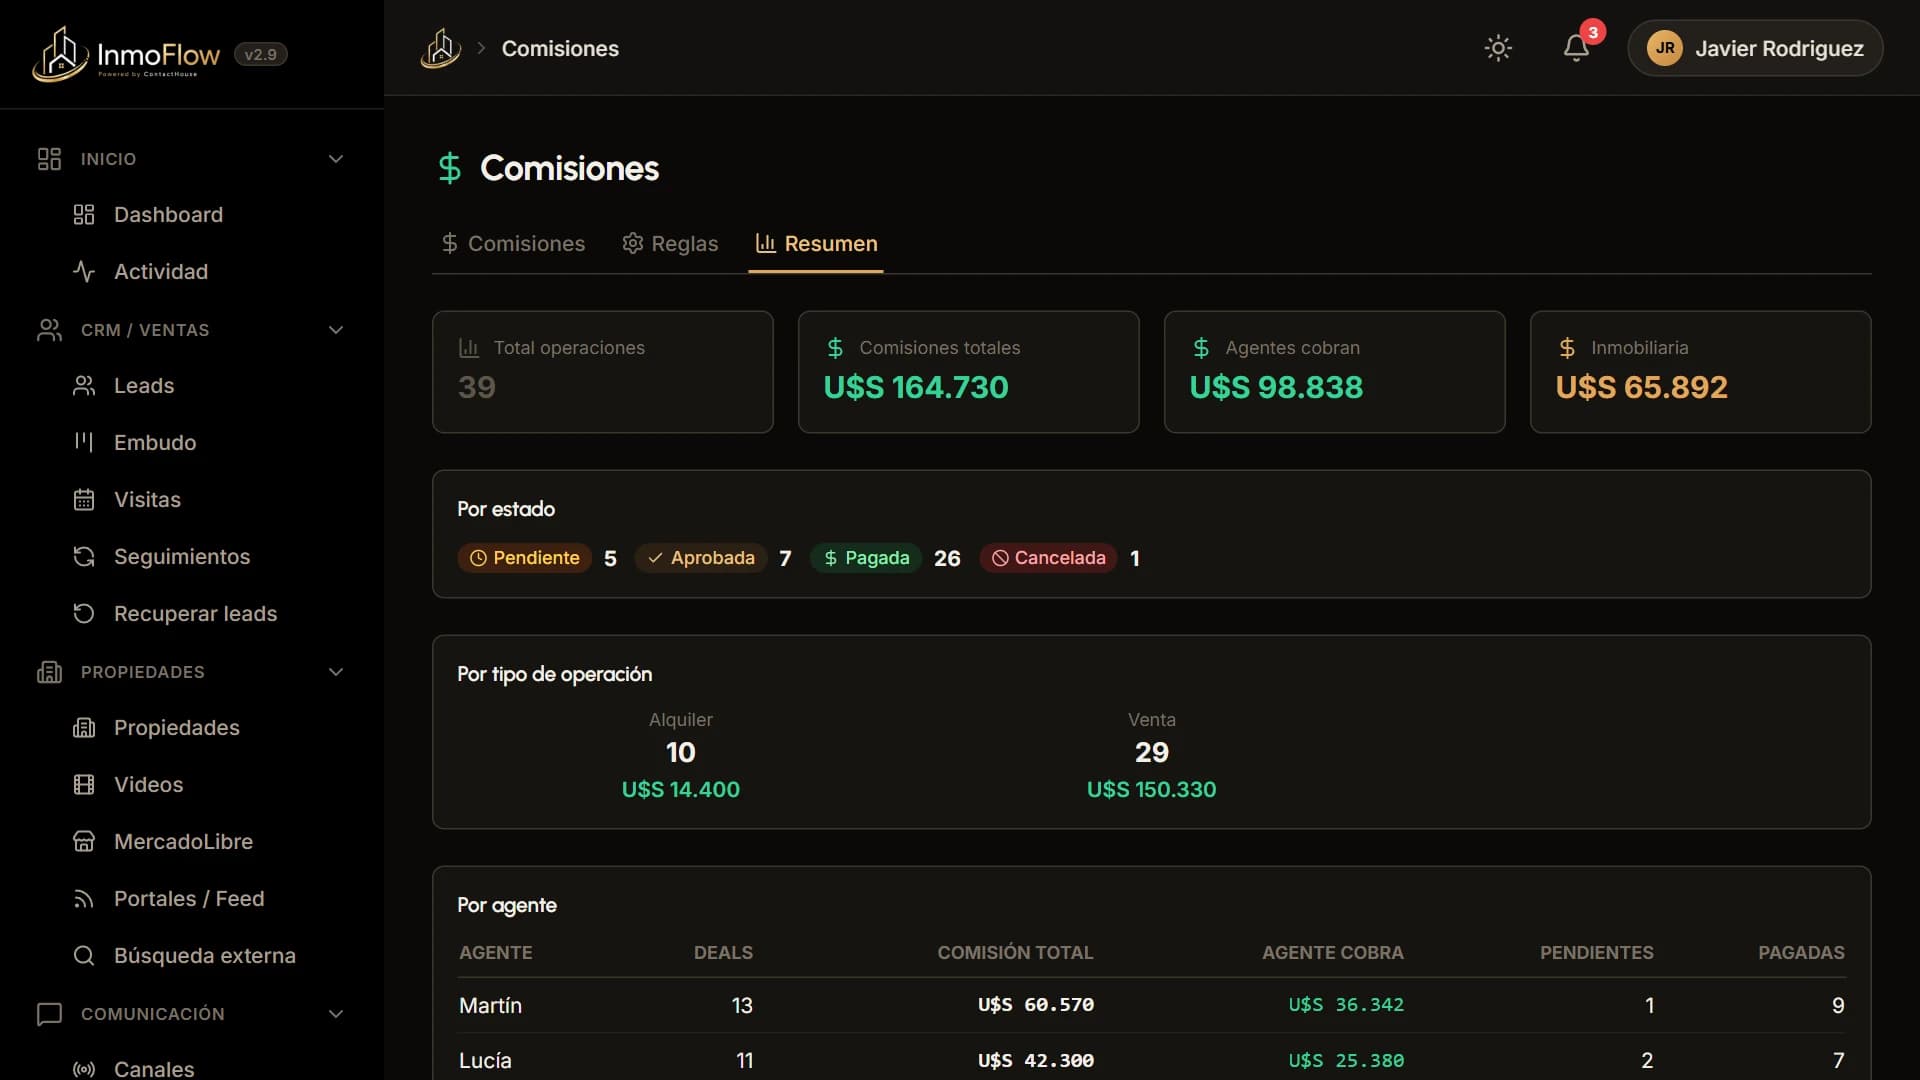Click the Inmobiliaria U$S 65.892 value

(1642, 388)
